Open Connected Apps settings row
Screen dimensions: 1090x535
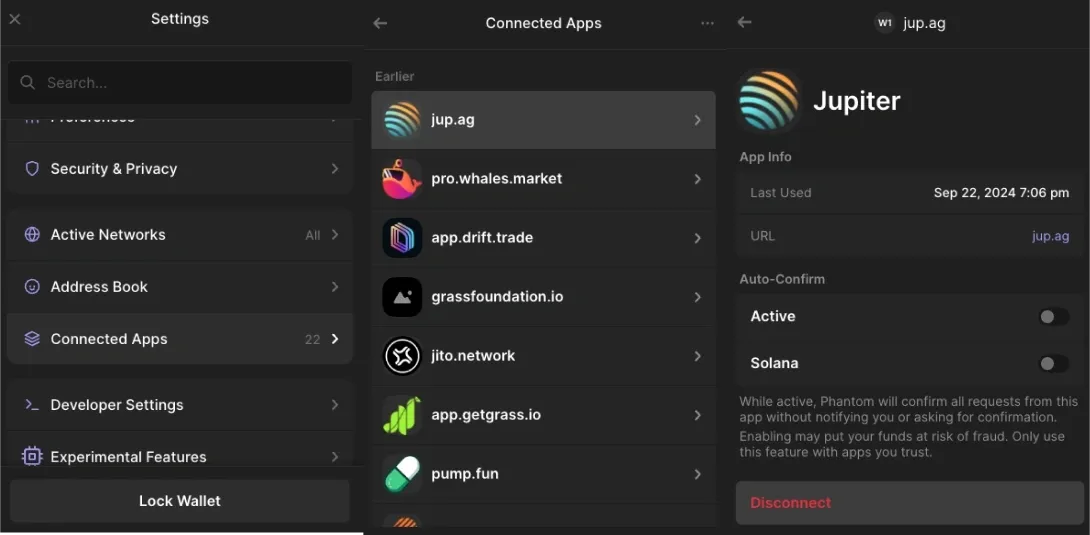(x=179, y=339)
